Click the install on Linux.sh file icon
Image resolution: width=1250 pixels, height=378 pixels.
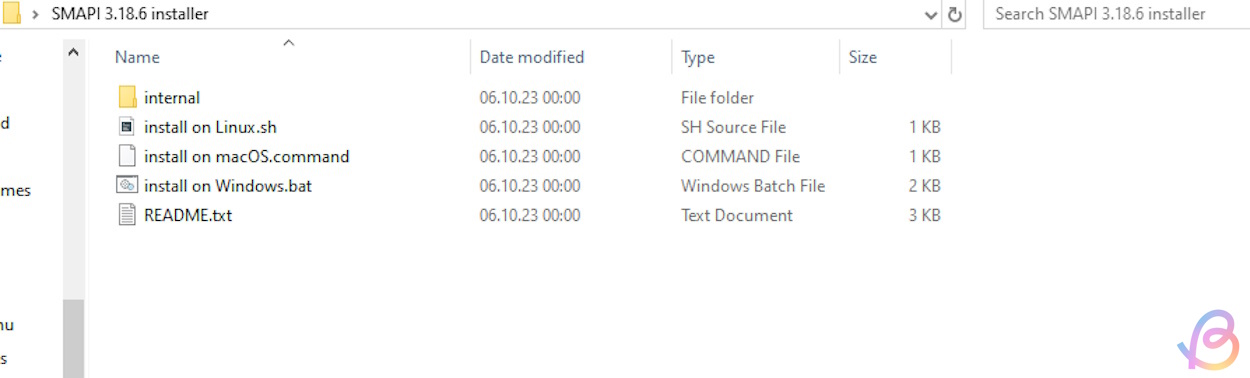click(x=127, y=127)
